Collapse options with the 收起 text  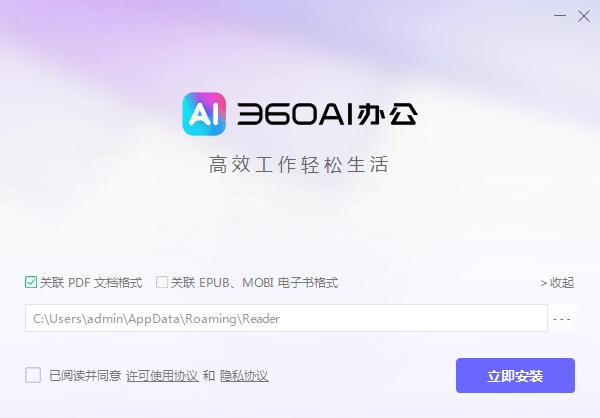pos(562,283)
